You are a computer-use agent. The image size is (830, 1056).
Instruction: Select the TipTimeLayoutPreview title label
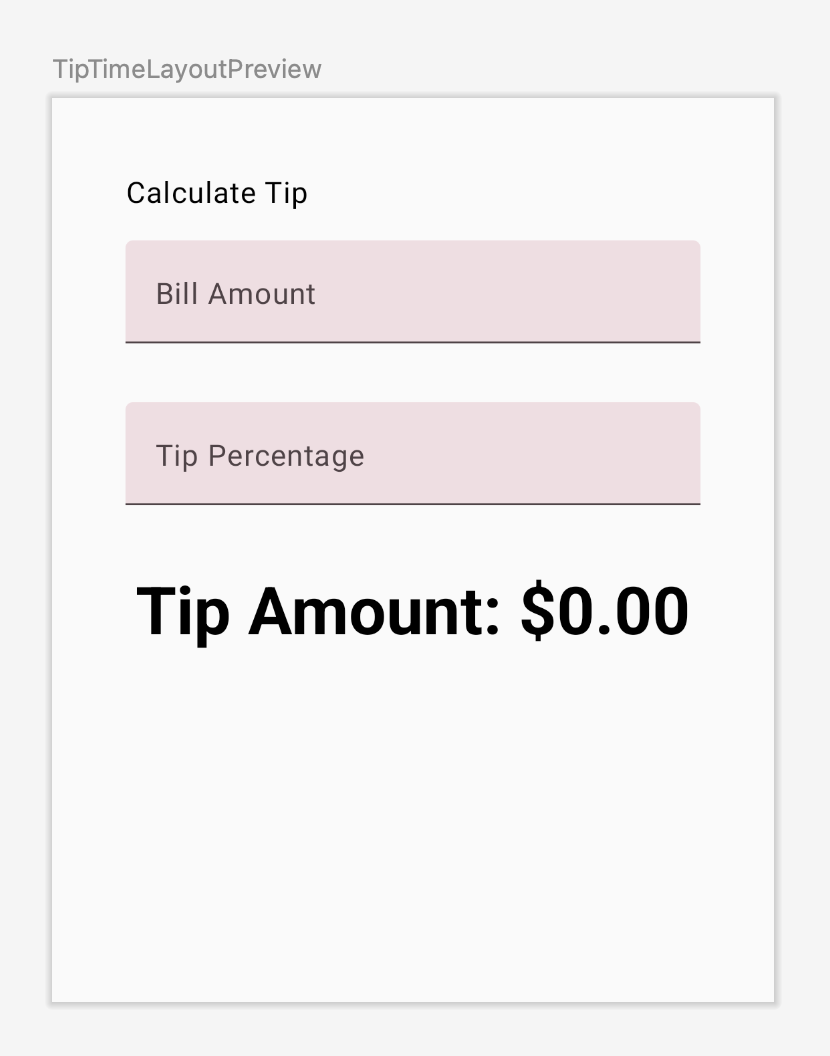tap(187, 69)
